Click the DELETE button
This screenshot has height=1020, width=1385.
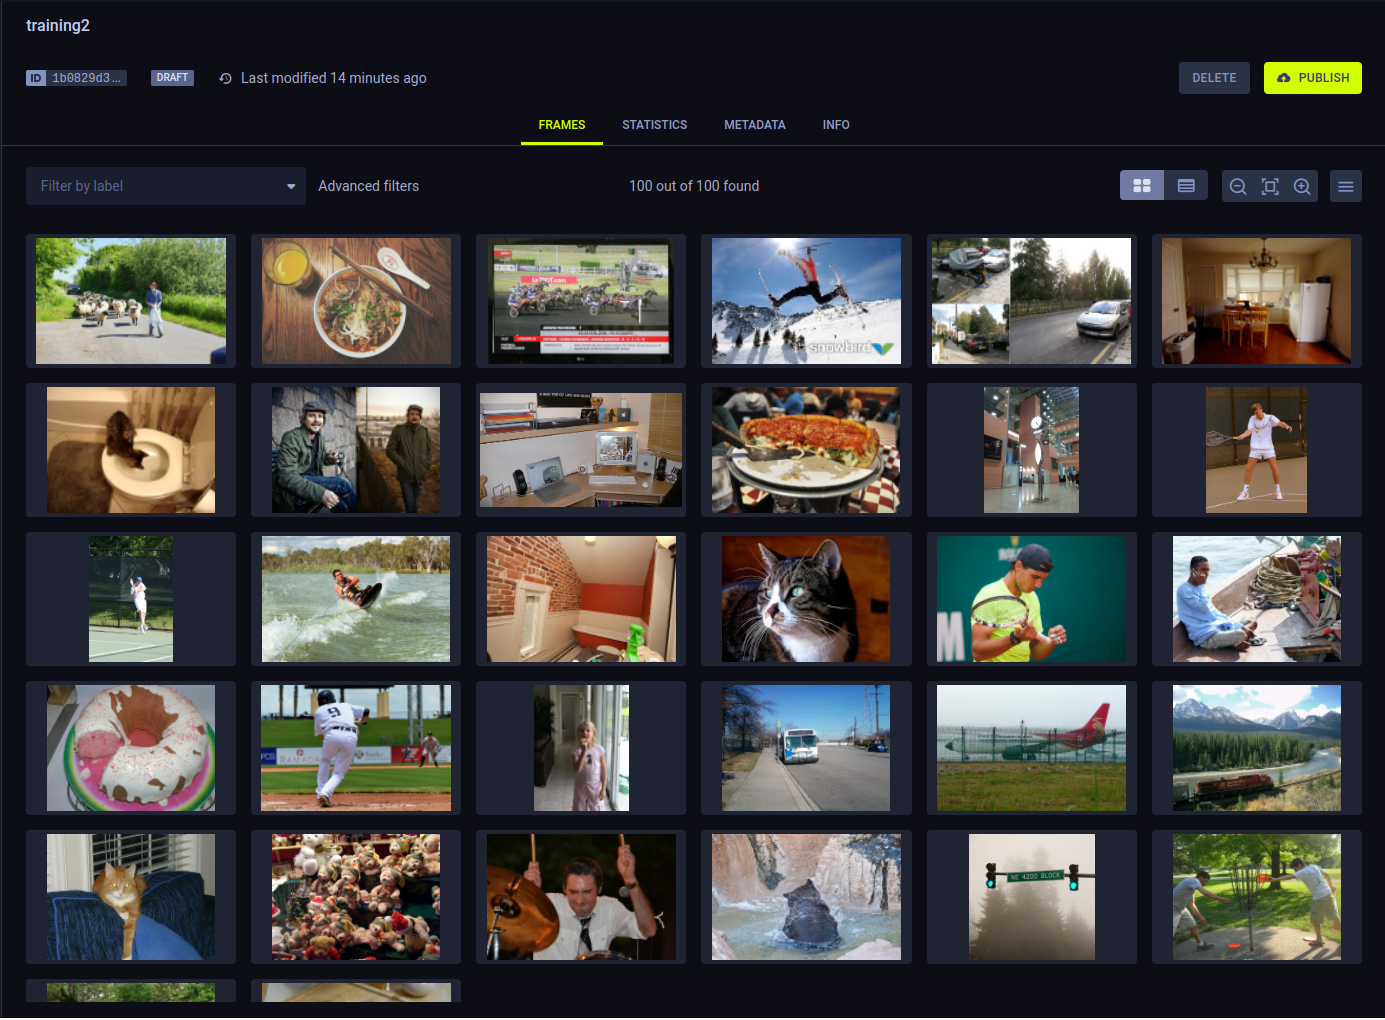(1214, 77)
